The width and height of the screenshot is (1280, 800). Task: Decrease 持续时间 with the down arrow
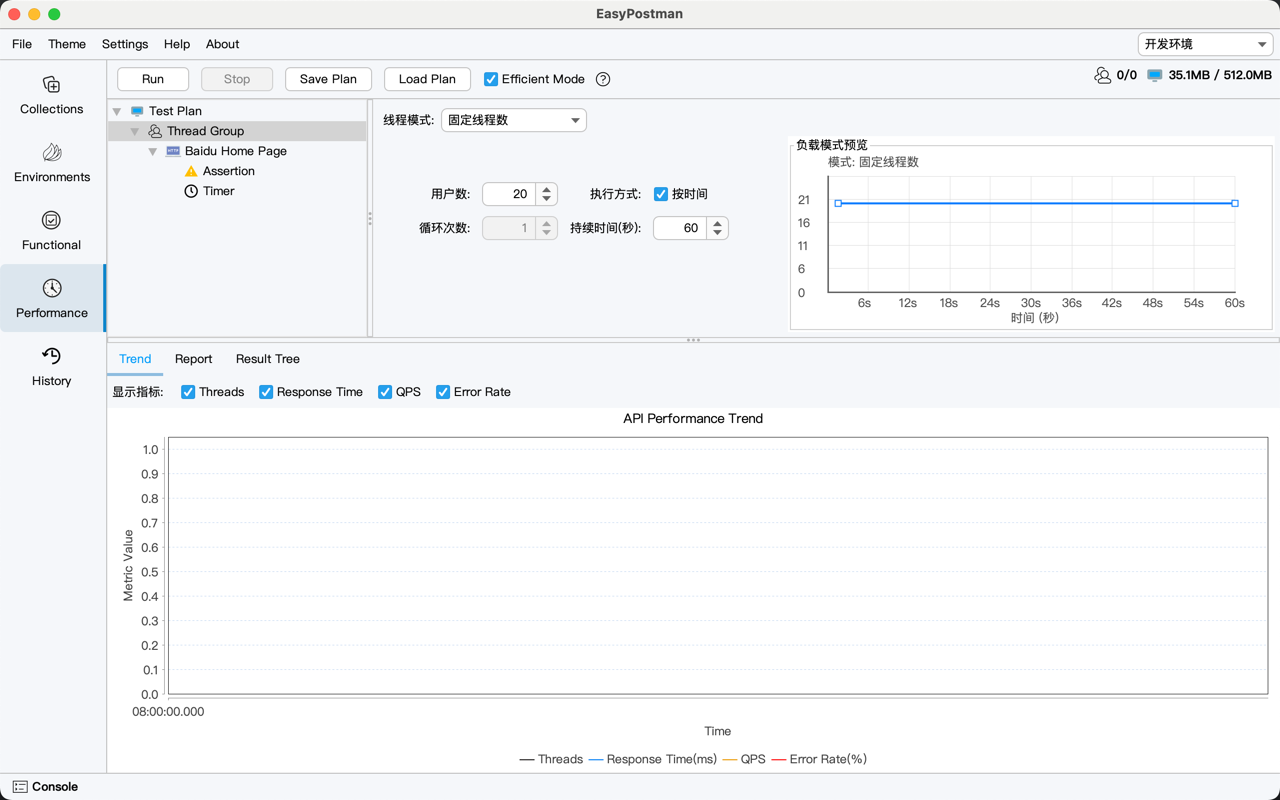coord(718,233)
